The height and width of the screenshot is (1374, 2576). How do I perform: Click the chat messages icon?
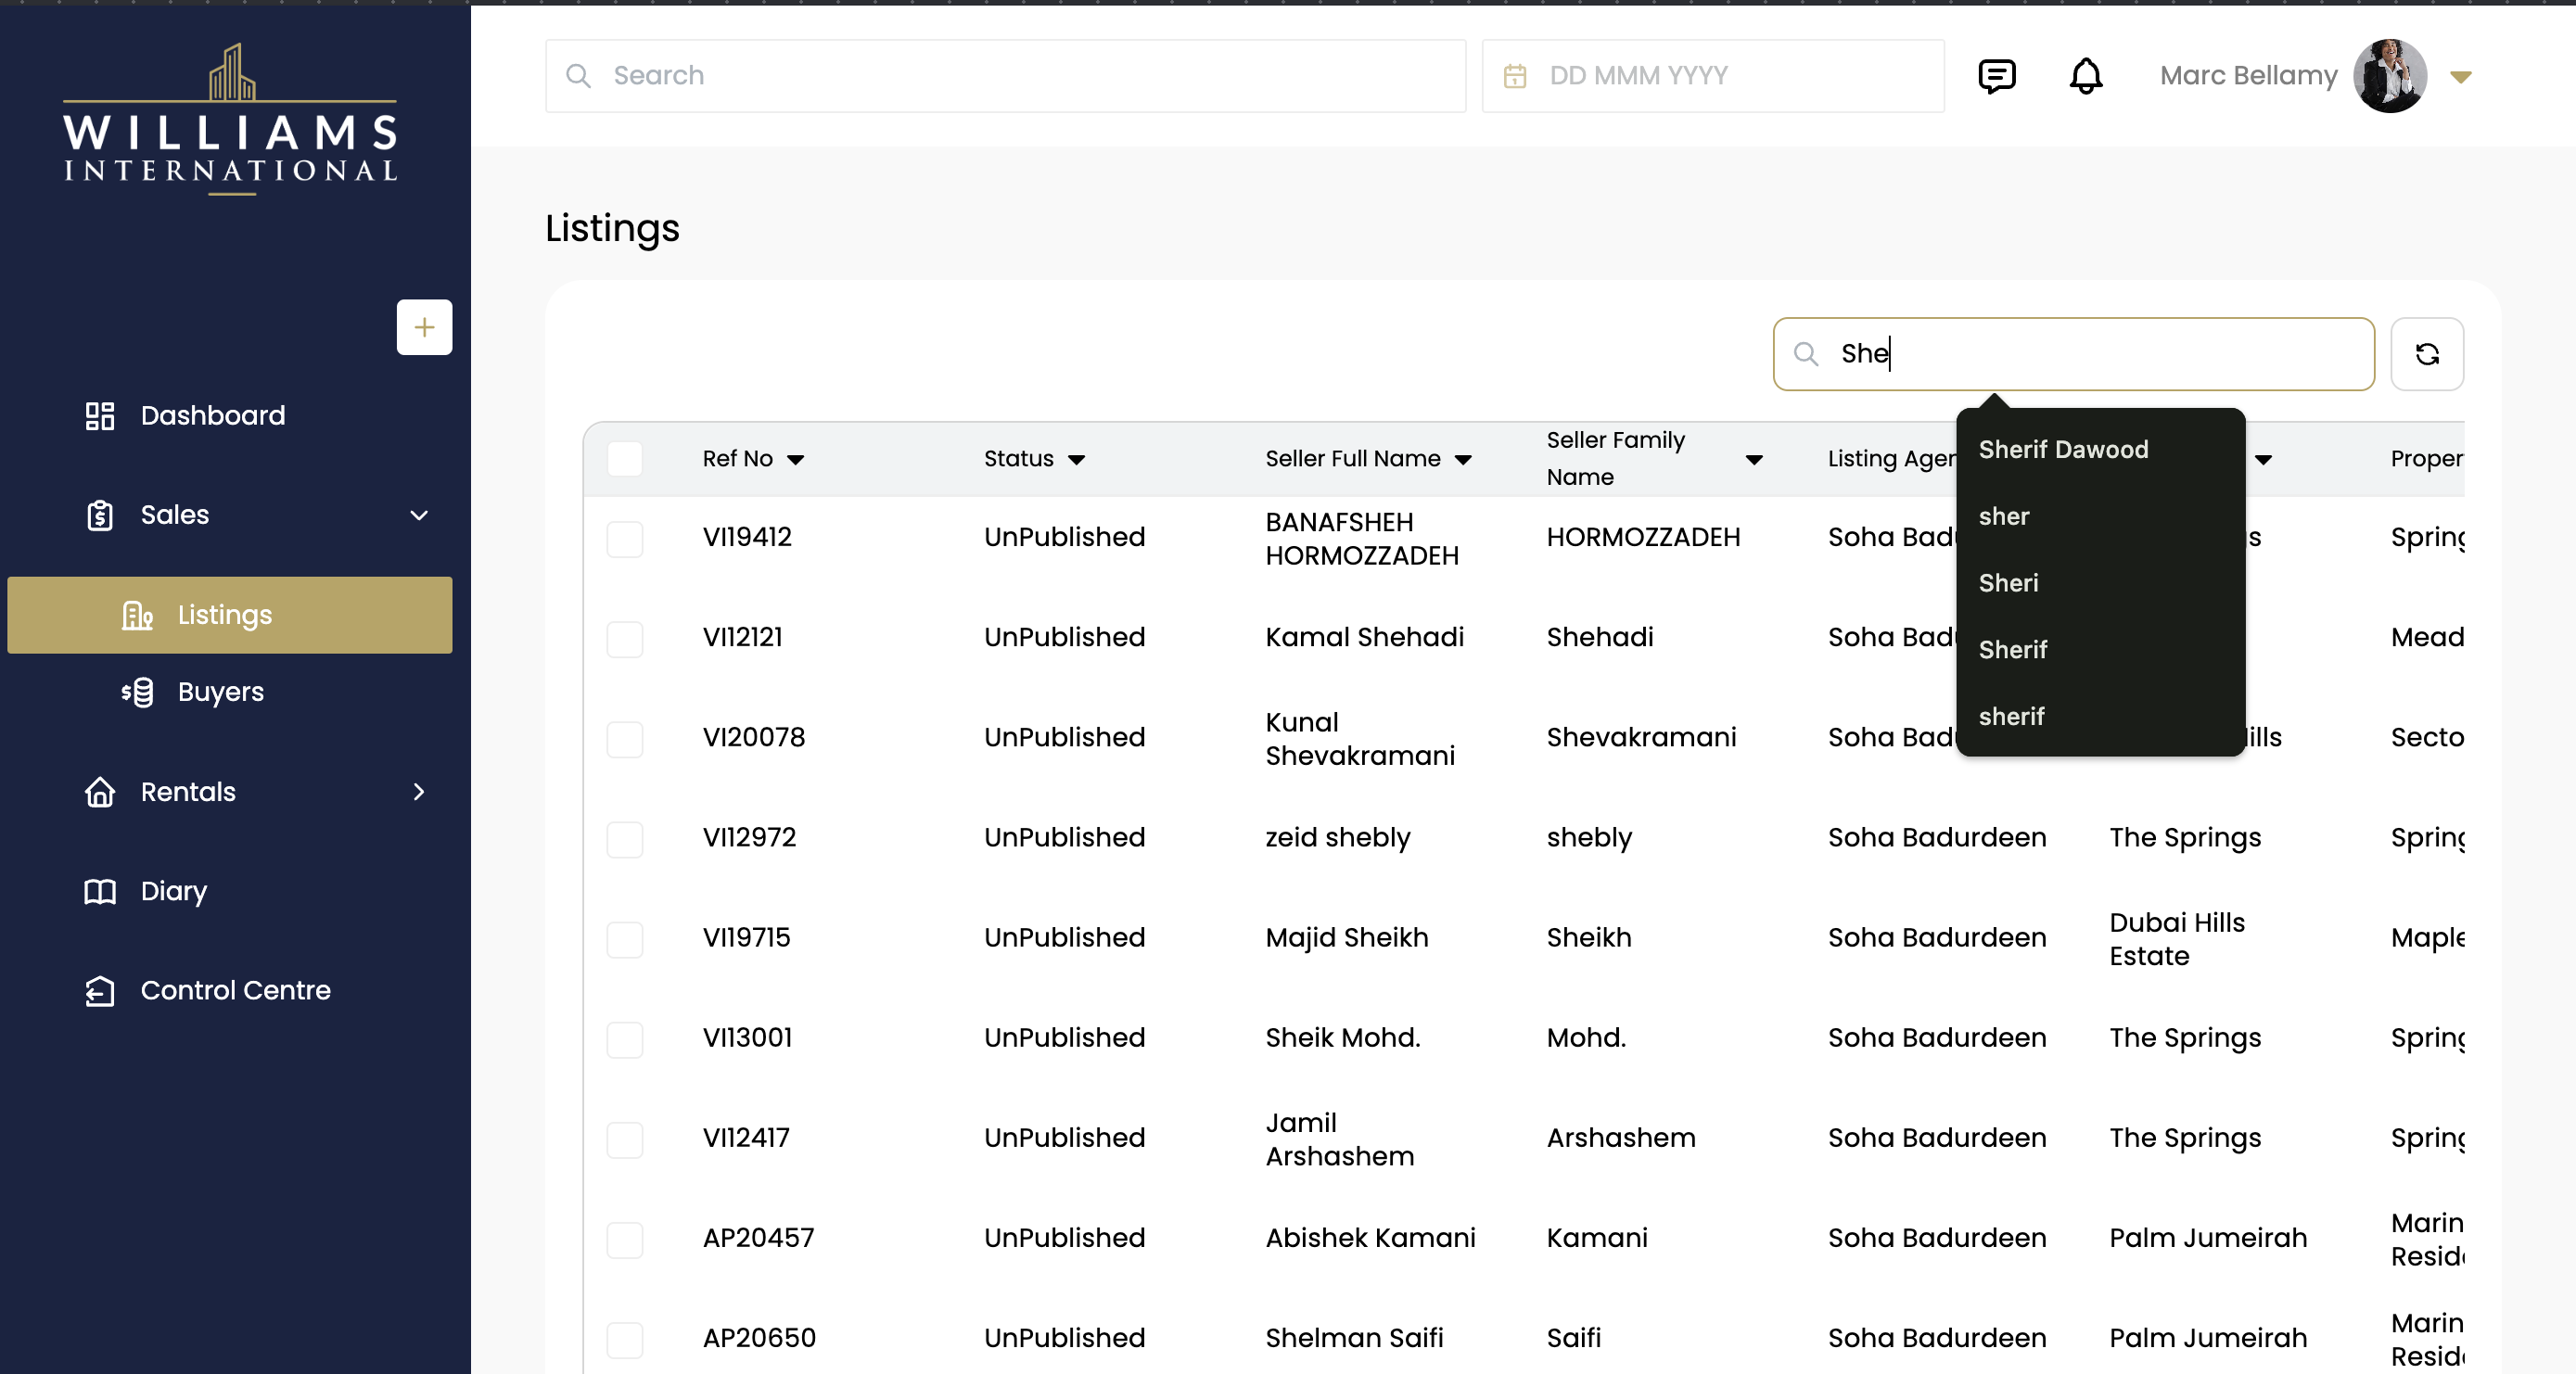coord(1996,76)
